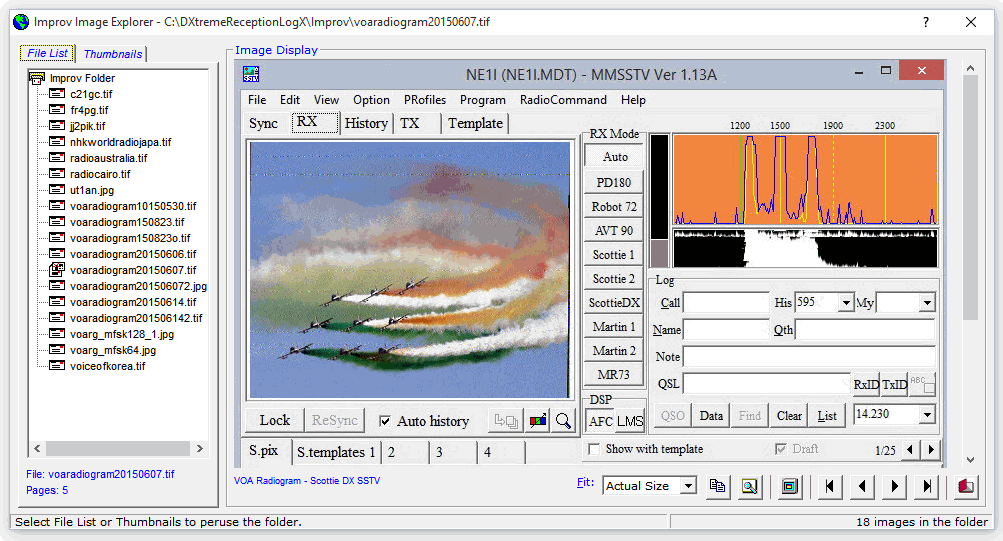
Task: Click the file icon beside ut1an.jpg
Action: [58, 190]
